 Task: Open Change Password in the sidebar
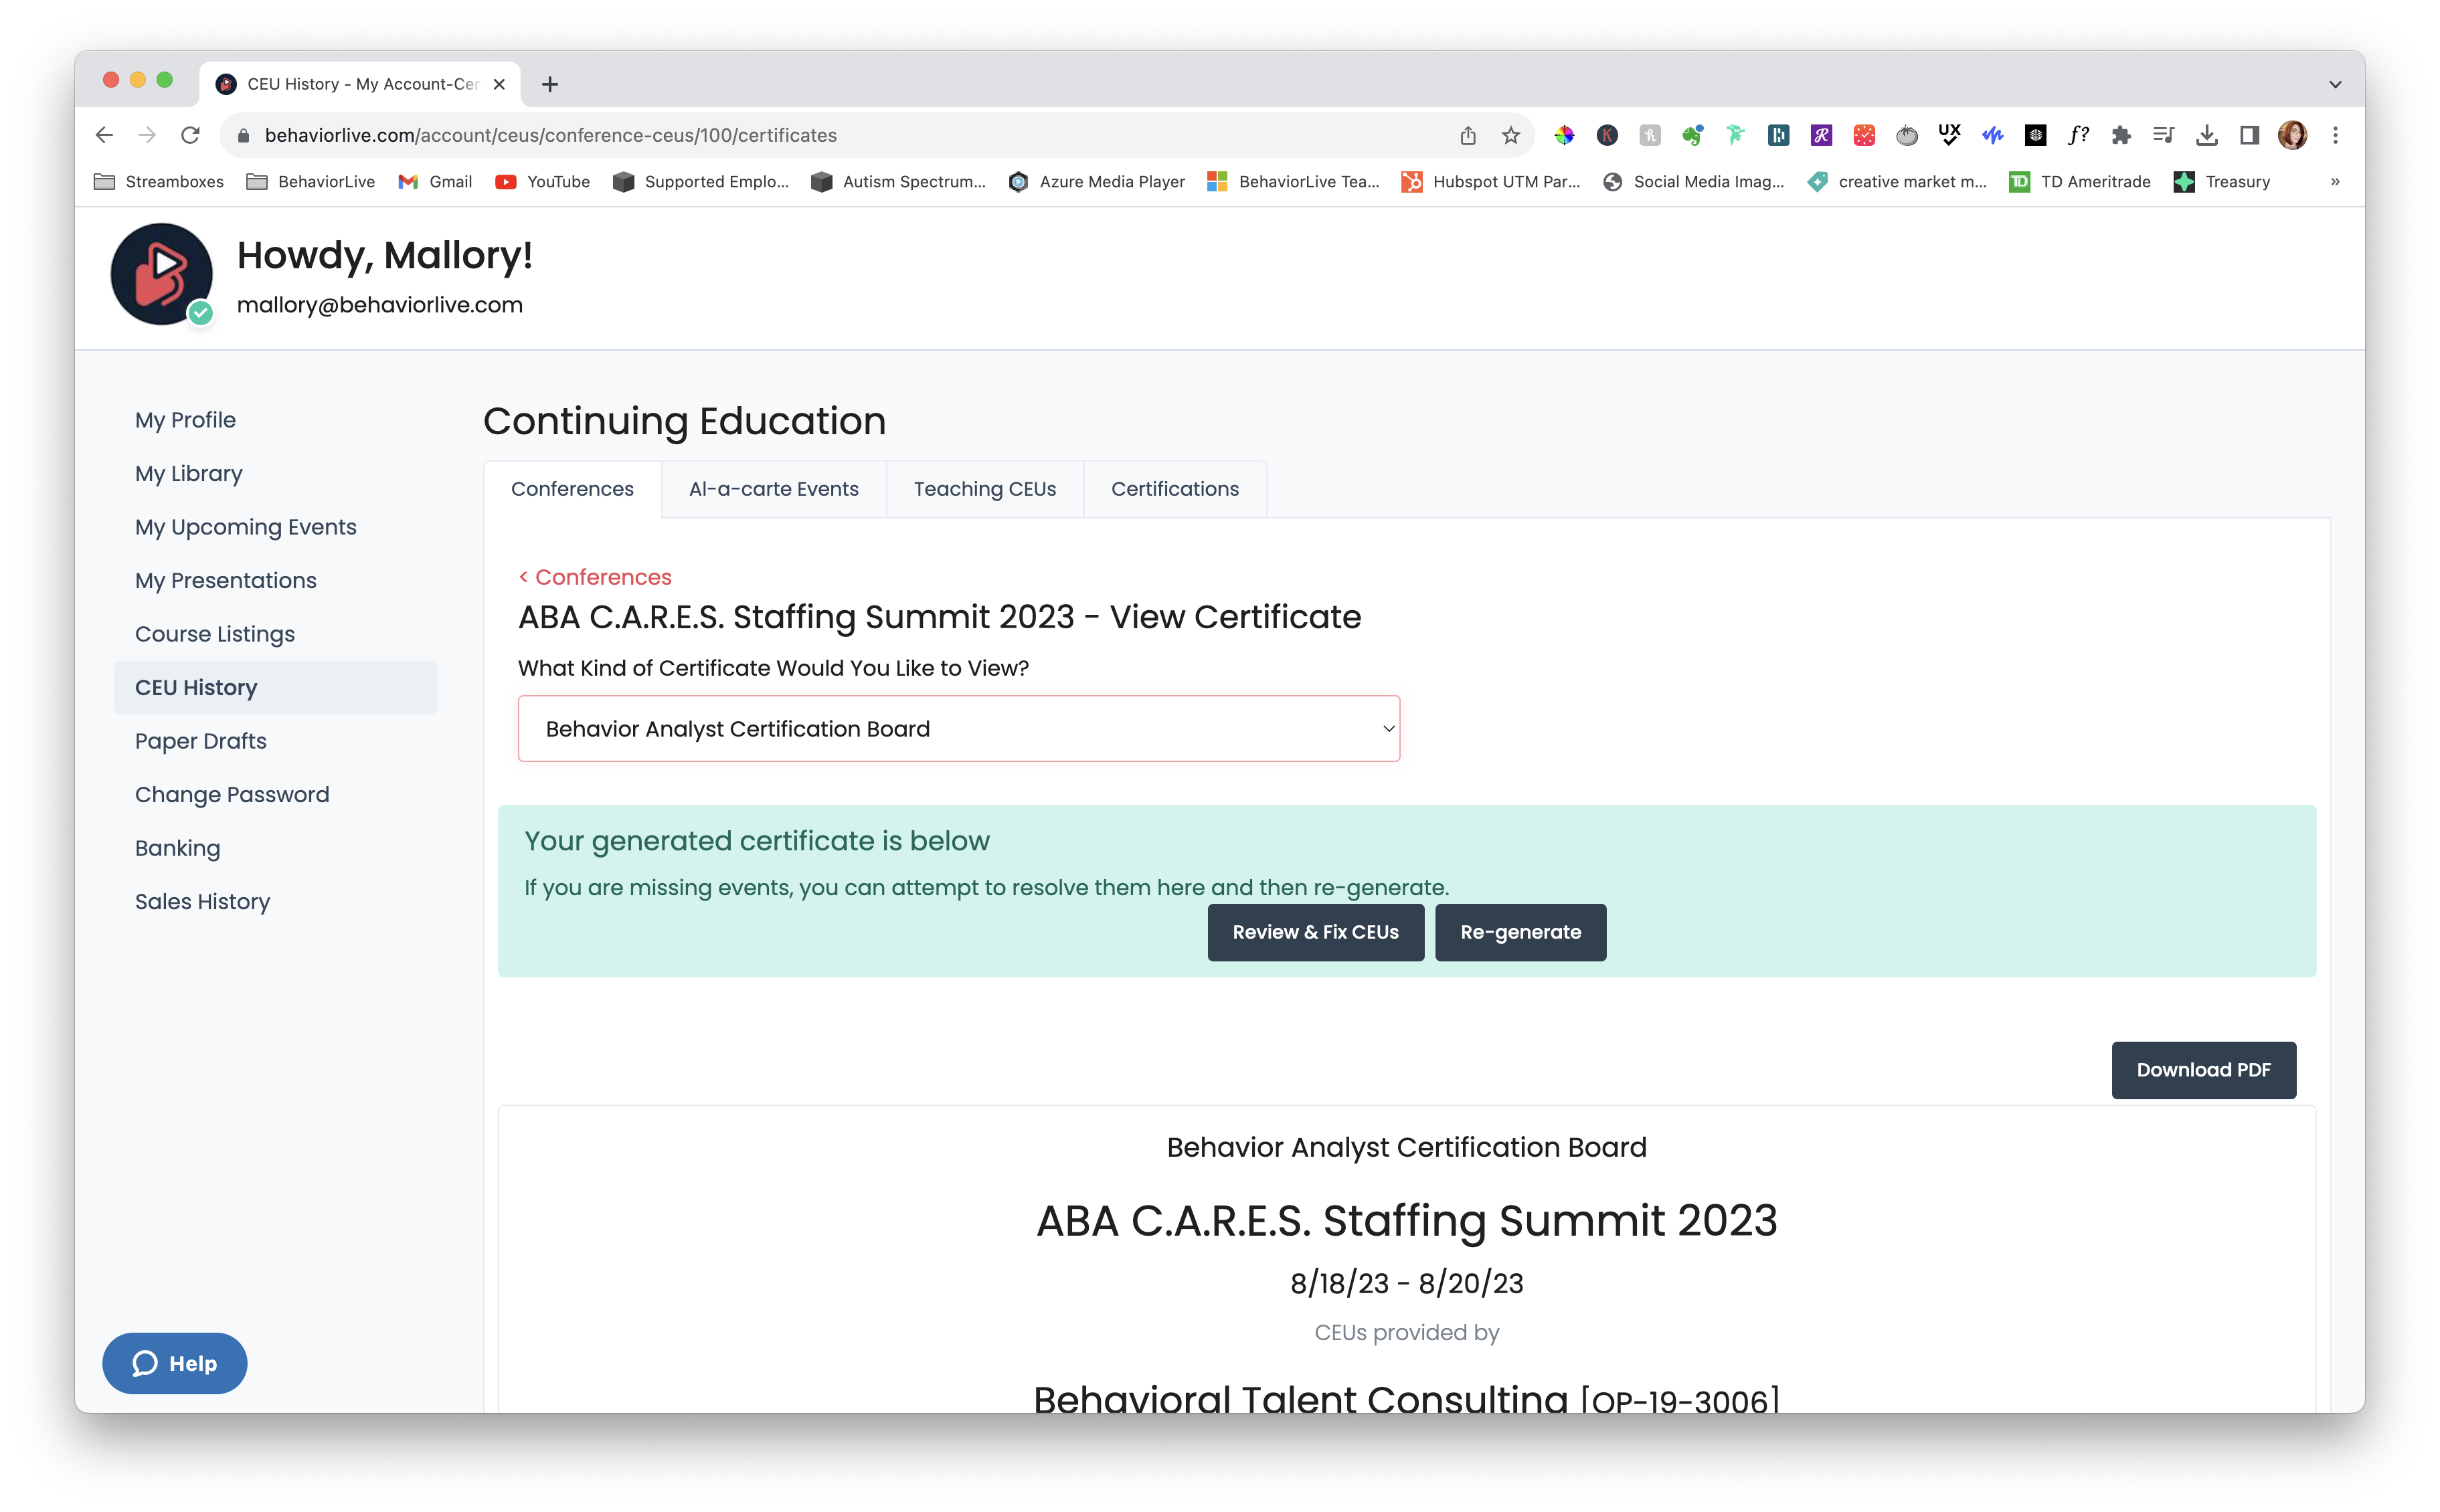[x=231, y=794]
